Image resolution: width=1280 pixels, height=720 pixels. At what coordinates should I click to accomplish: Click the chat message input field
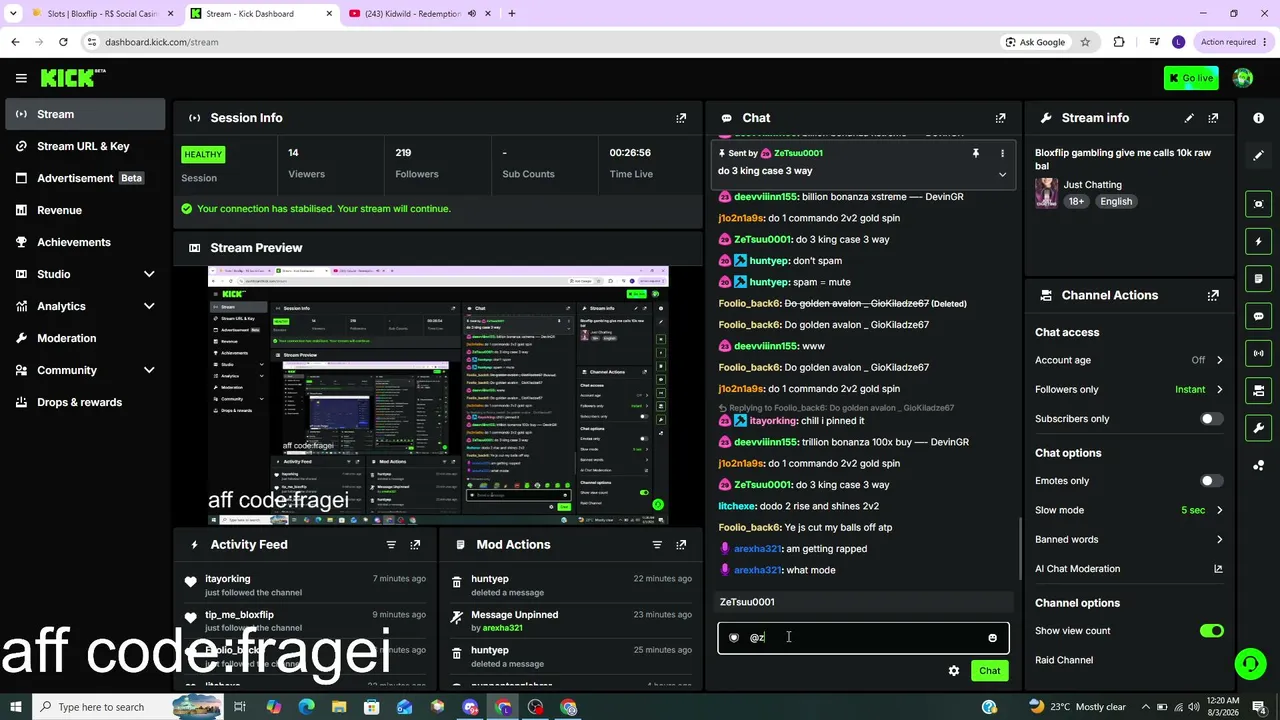(x=863, y=638)
